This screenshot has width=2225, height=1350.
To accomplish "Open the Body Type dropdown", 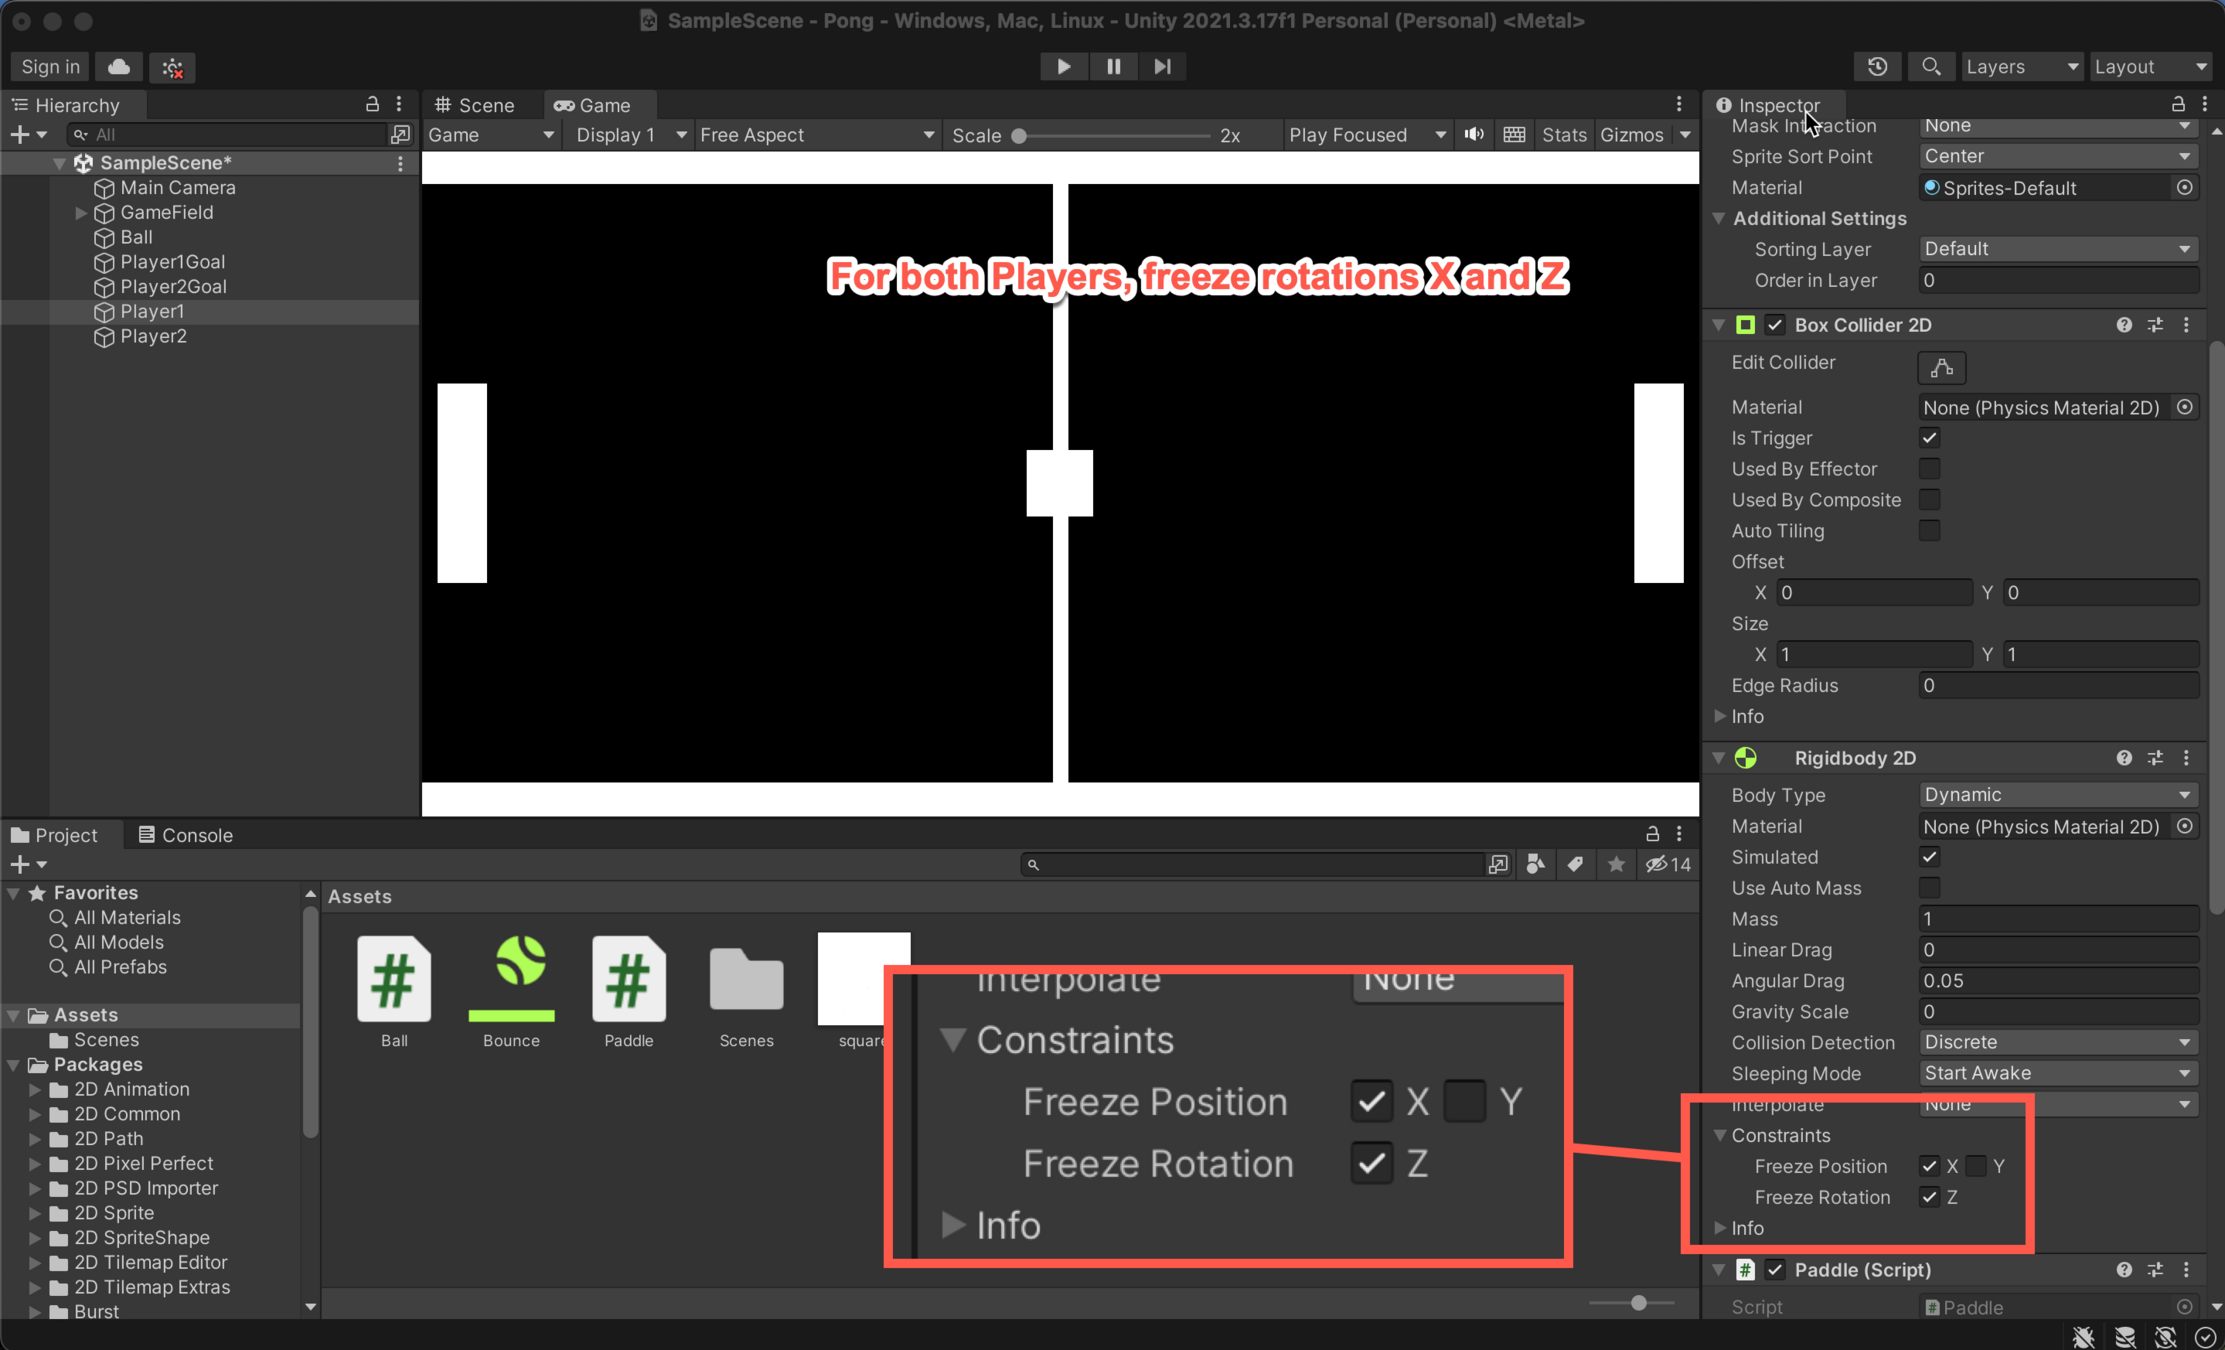I will click(2056, 795).
